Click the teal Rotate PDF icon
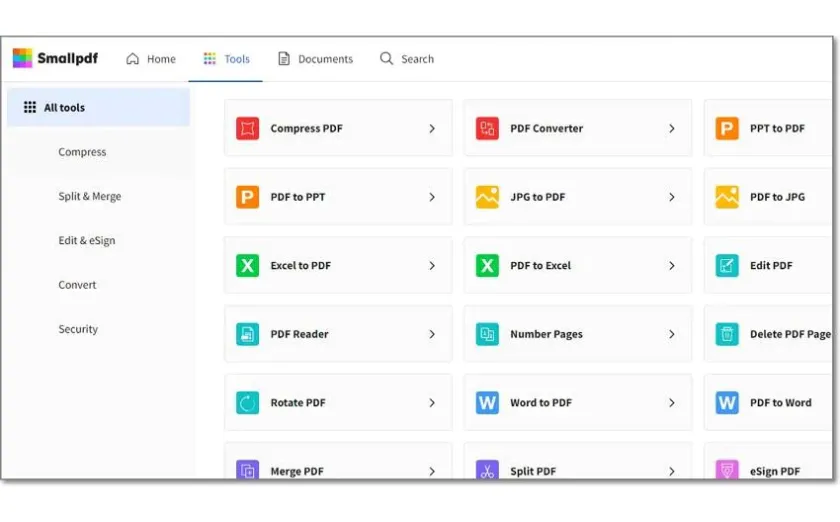The height and width of the screenshot is (522, 840). 247,403
